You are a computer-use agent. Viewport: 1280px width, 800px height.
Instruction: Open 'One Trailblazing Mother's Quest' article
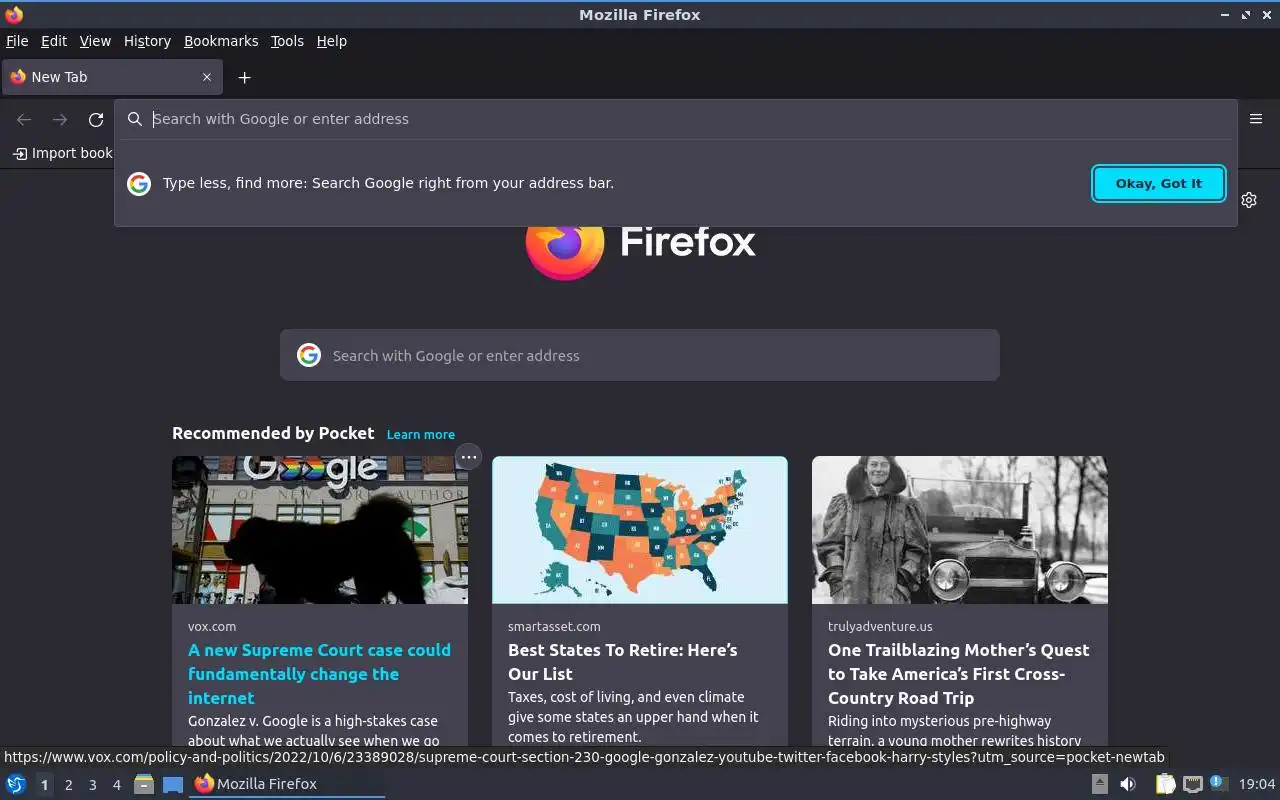pyautogui.click(x=959, y=674)
